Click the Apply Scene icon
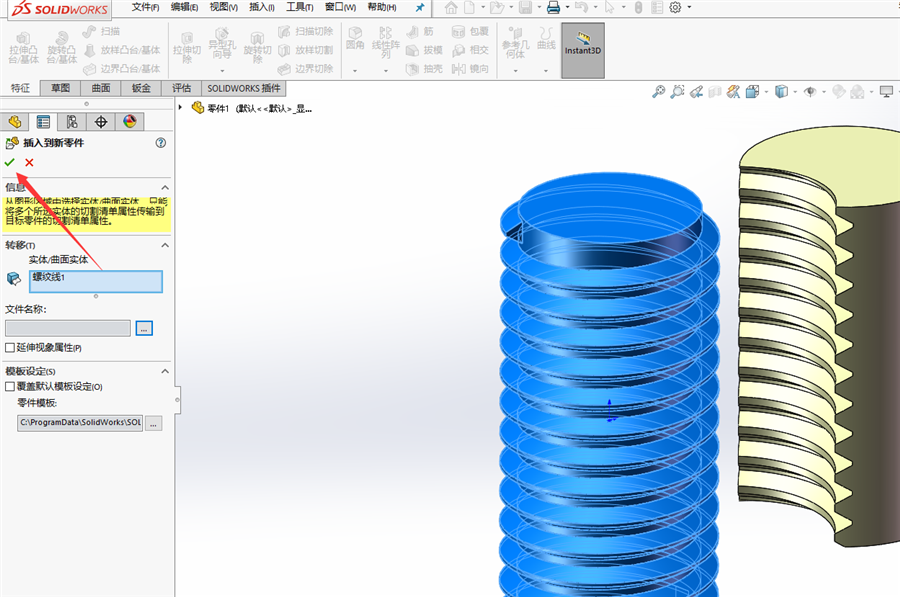Viewport: 900px width, 597px height. coord(858,91)
